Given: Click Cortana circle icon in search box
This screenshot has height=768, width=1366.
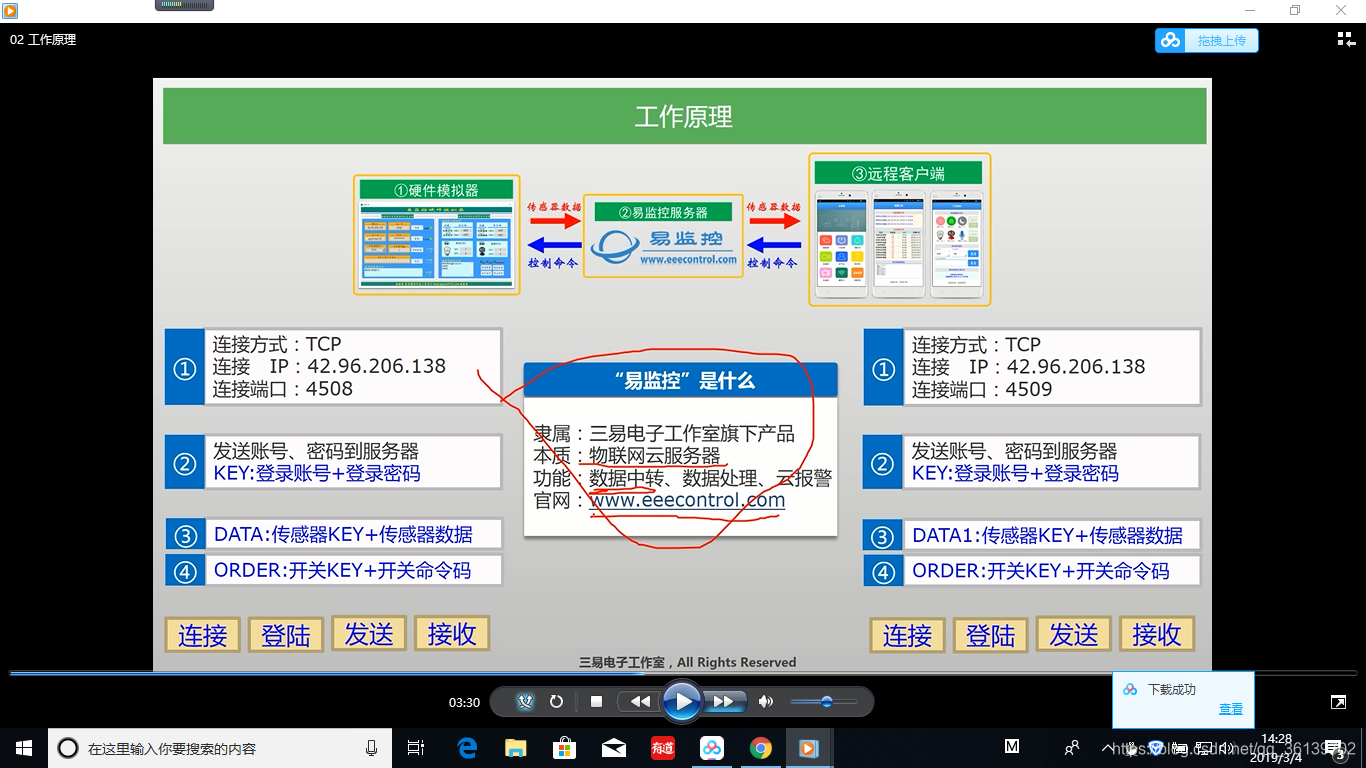Looking at the screenshot, I should click(x=68, y=748).
